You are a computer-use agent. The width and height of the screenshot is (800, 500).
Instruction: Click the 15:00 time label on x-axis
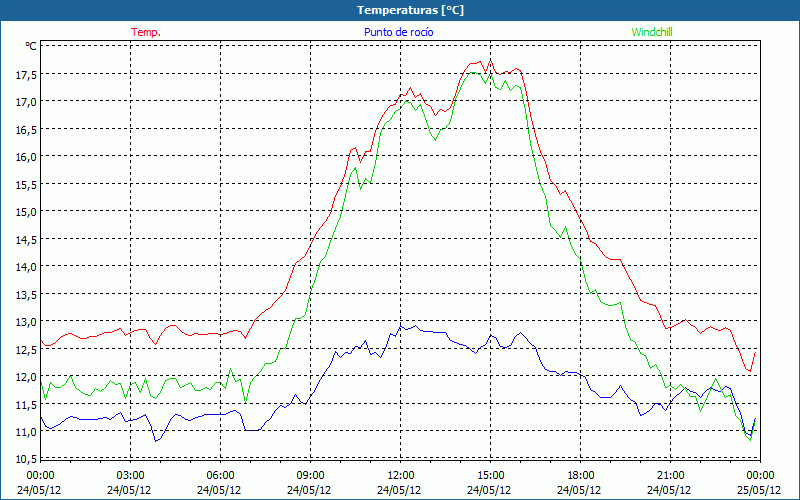pyautogui.click(x=490, y=476)
